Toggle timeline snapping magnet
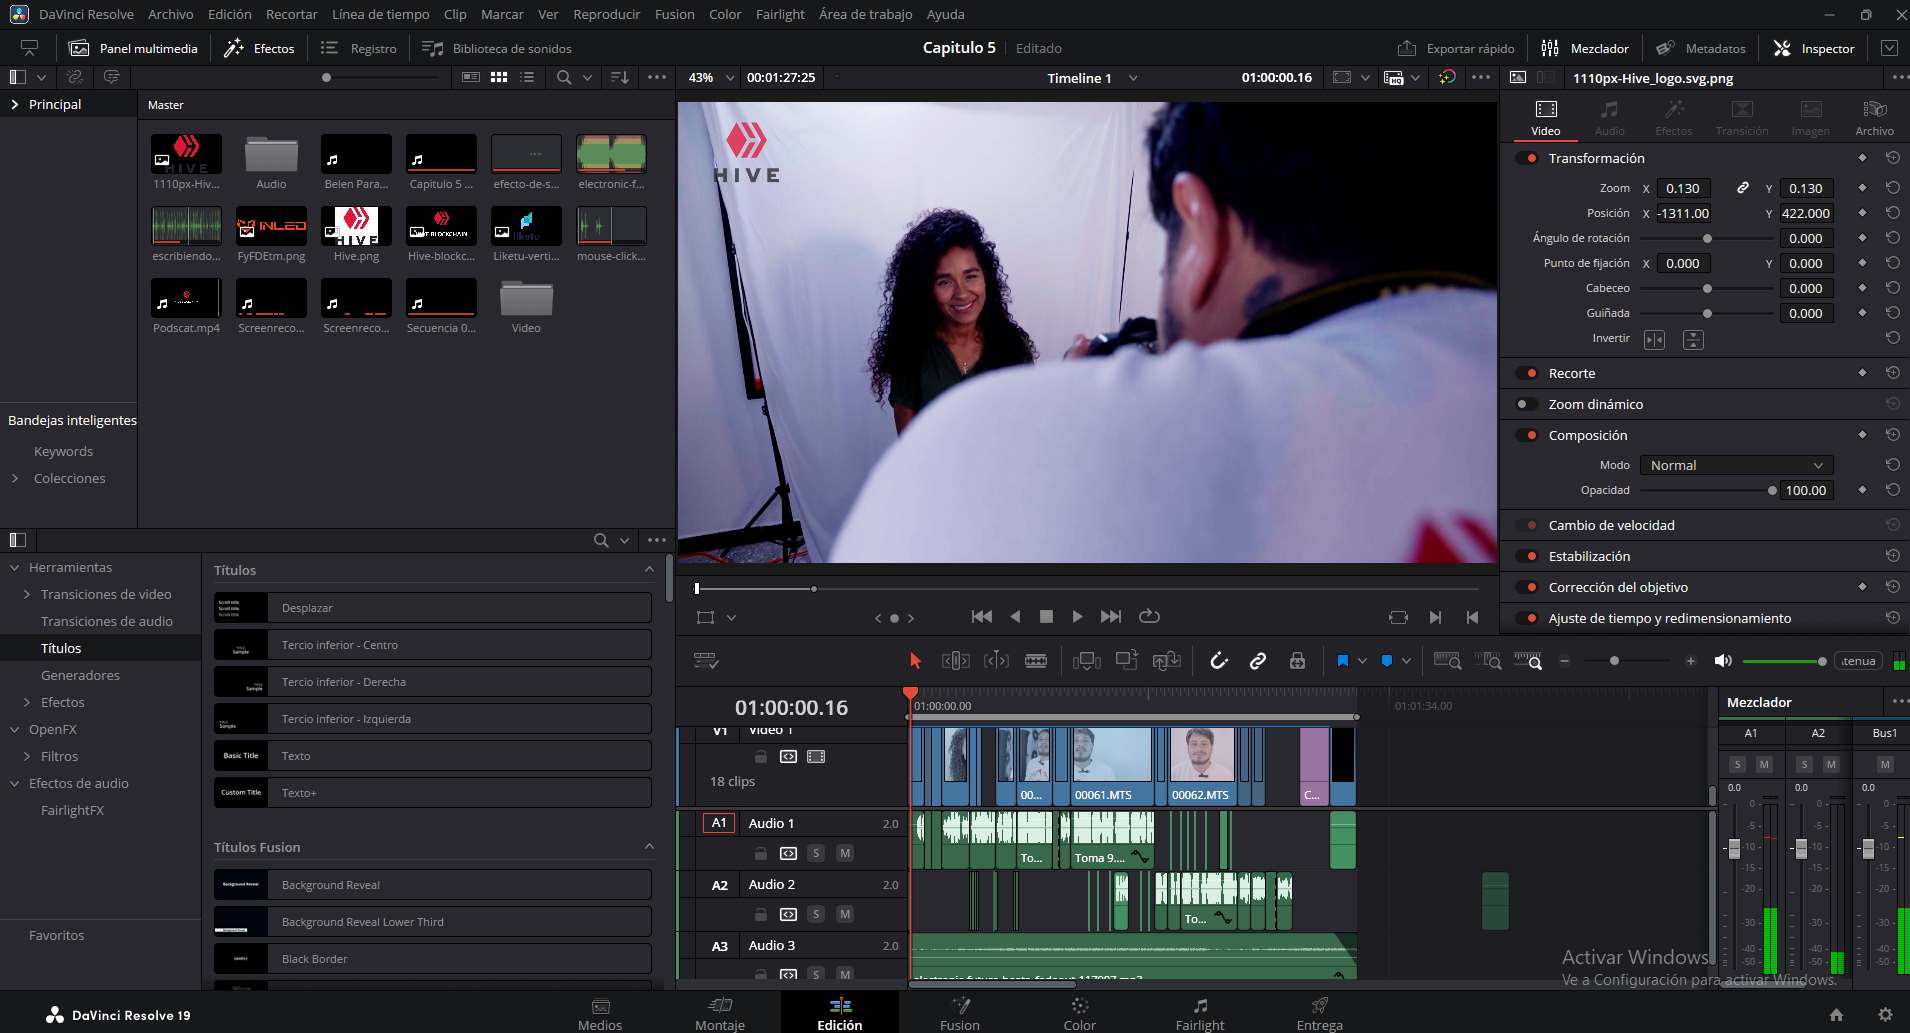The width and height of the screenshot is (1910, 1033). 1218,661
